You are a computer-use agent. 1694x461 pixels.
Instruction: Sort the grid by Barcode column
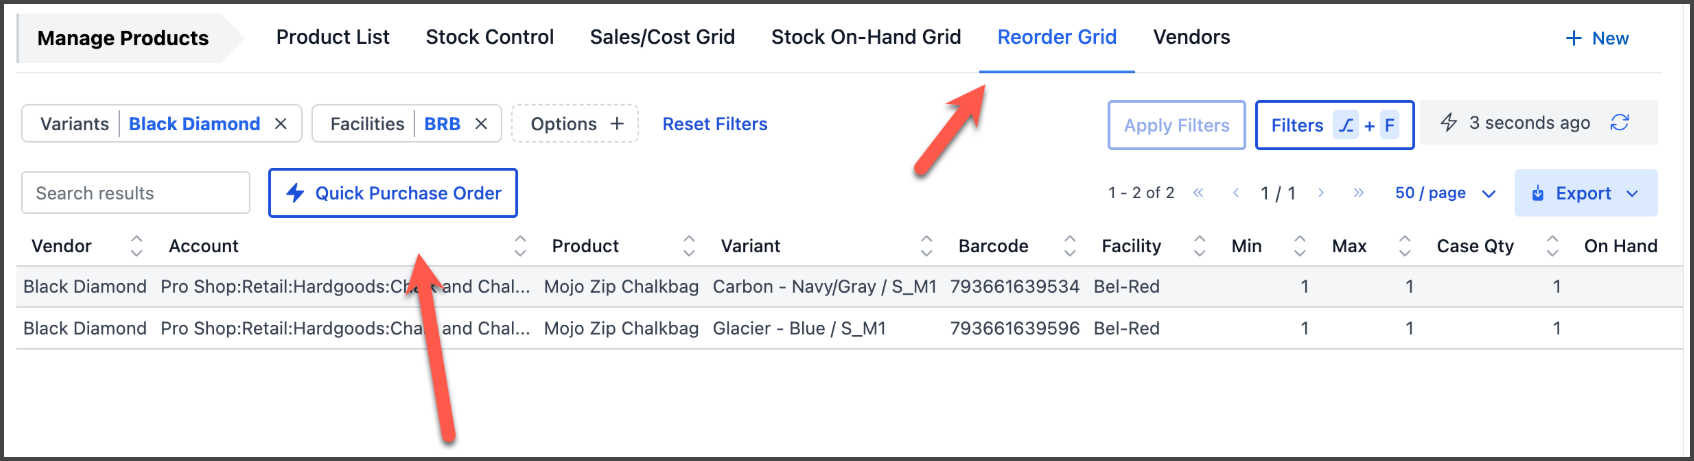click(x=1070, y=246)
